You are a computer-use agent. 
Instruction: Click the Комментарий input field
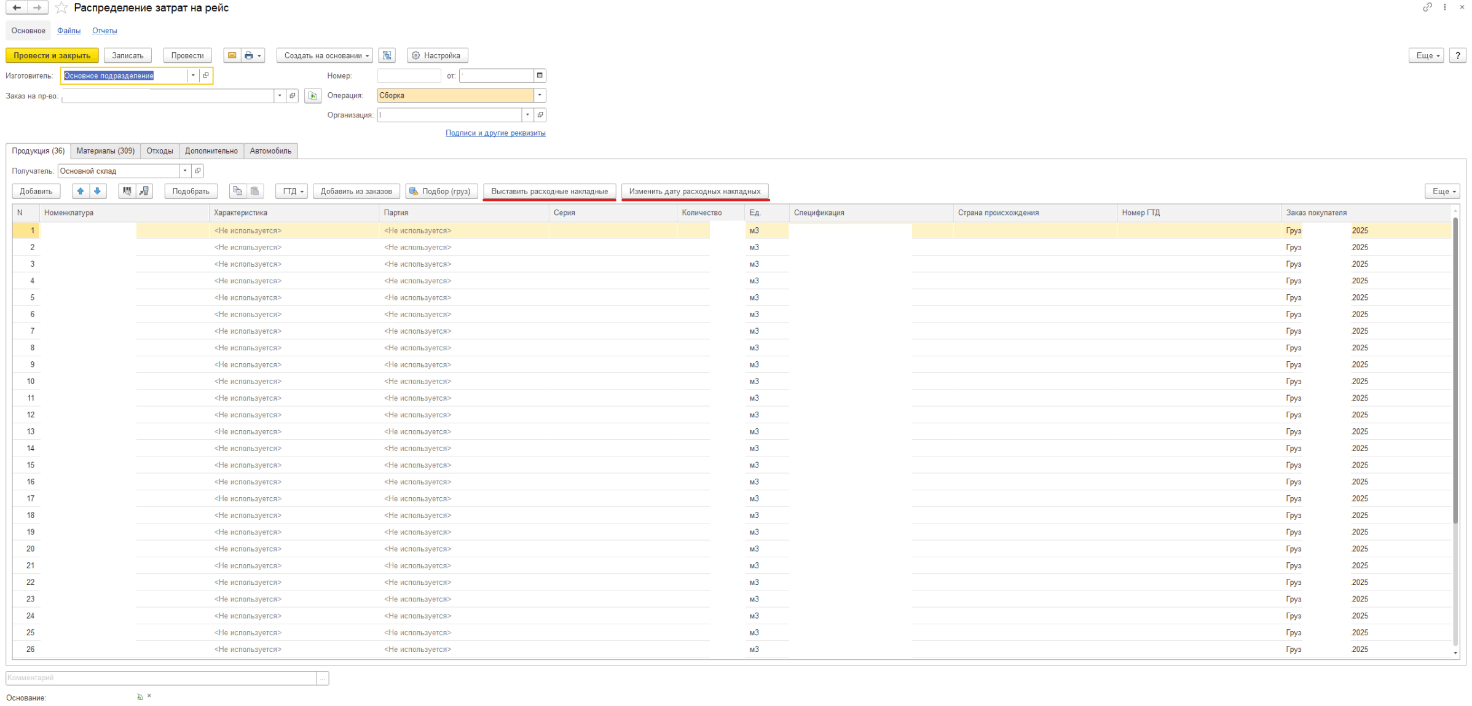[x=160, y=678]
